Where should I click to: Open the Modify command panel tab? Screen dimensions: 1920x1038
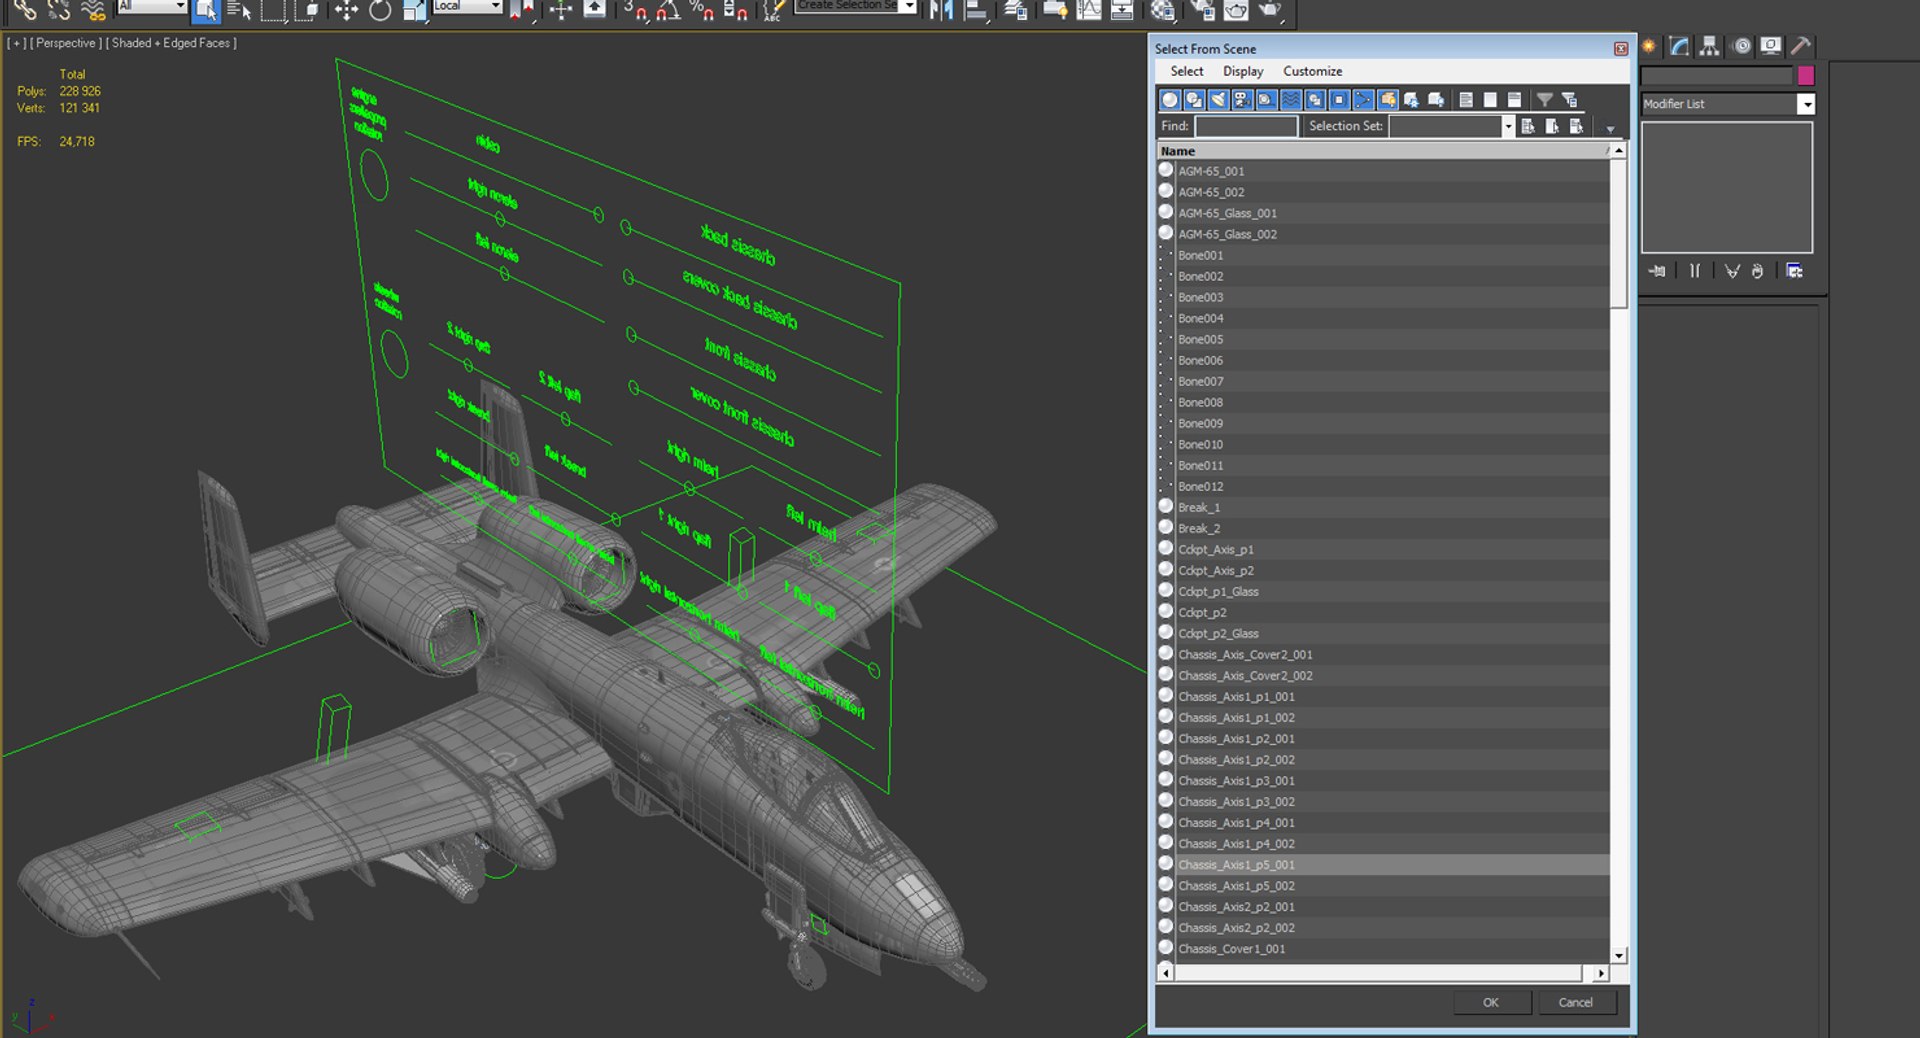coord(1680,46)
